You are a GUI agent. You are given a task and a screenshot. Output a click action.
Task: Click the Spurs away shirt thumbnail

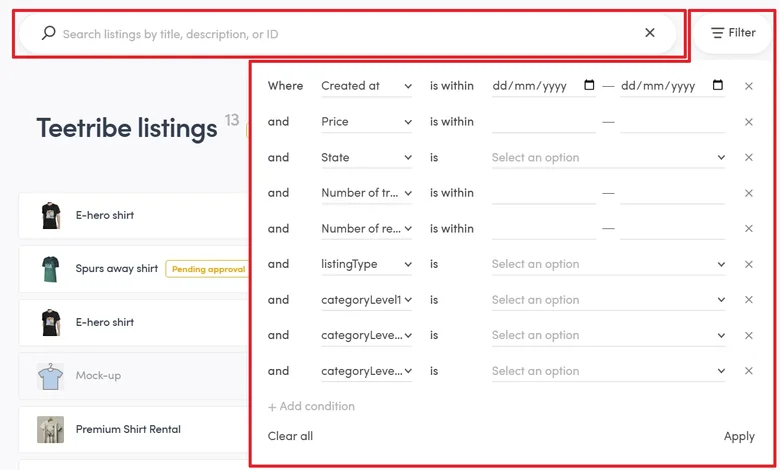point(51,269)
